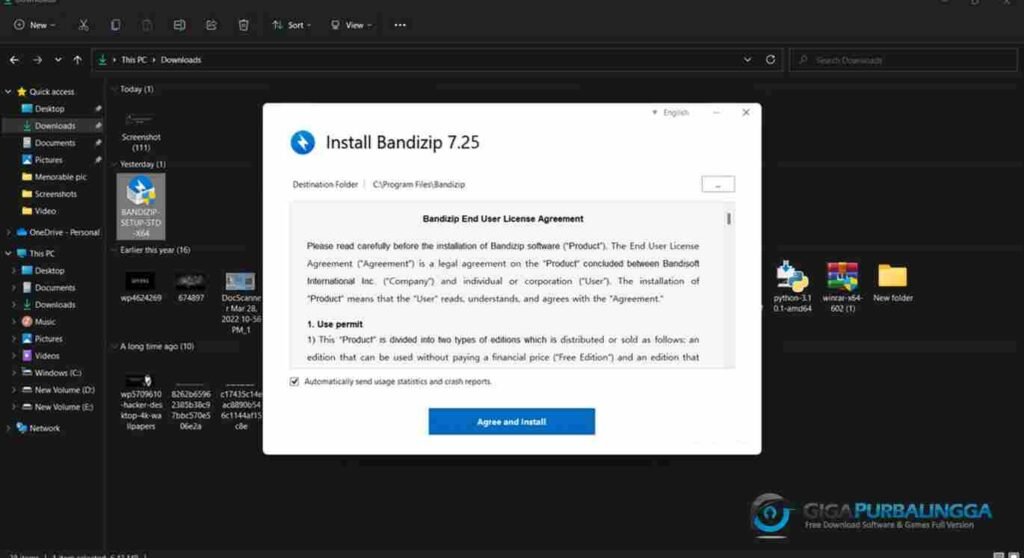Click the Search Downloads field

(x=903, y=60)
